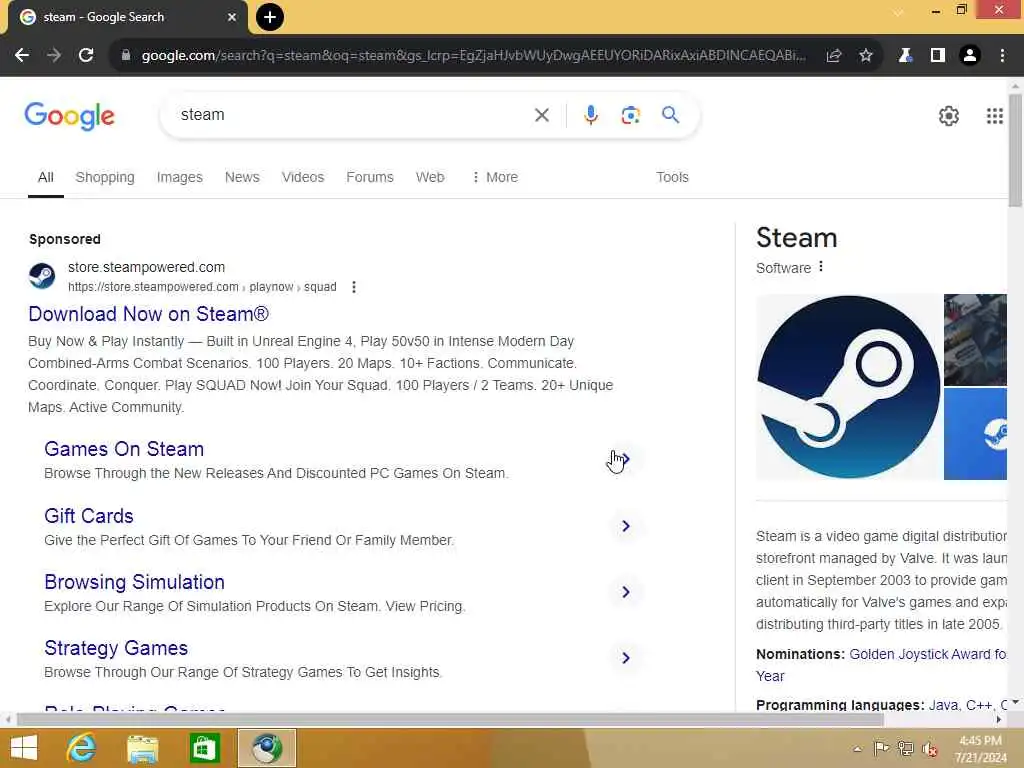Click into the steam search field

click(x=353, y=115)
